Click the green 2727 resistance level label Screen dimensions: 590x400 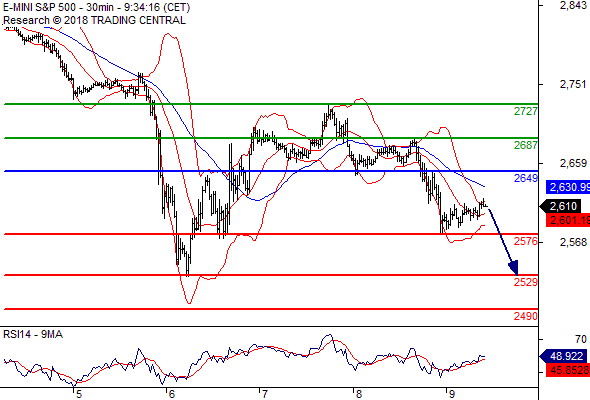526,111
